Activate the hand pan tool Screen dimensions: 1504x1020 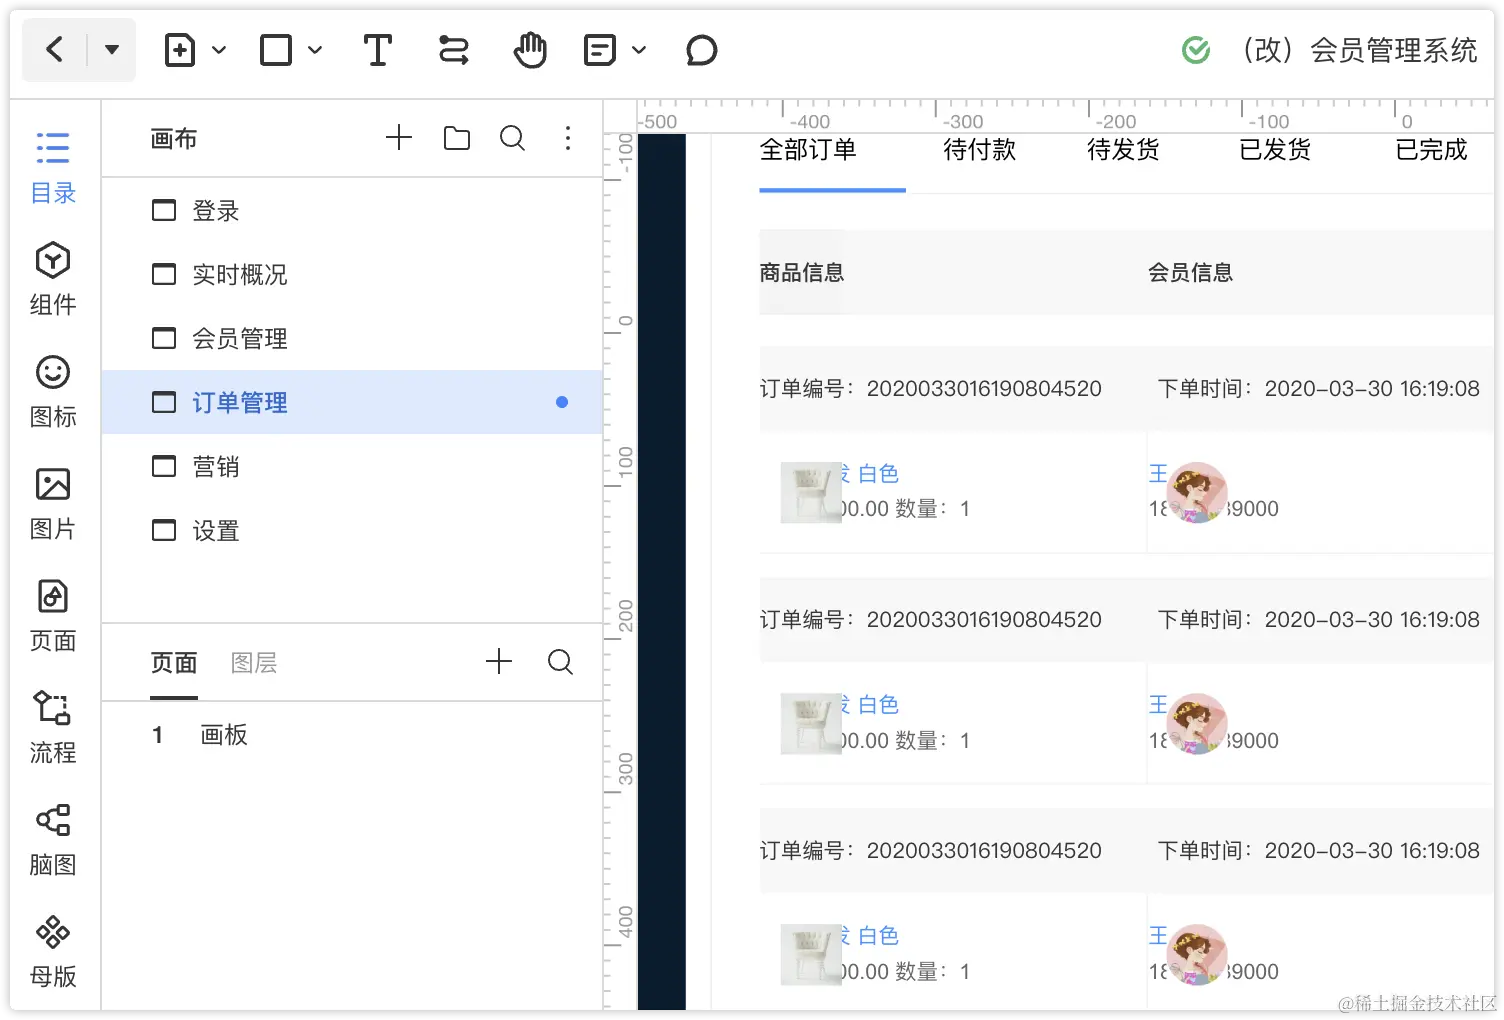pos(530,50)
